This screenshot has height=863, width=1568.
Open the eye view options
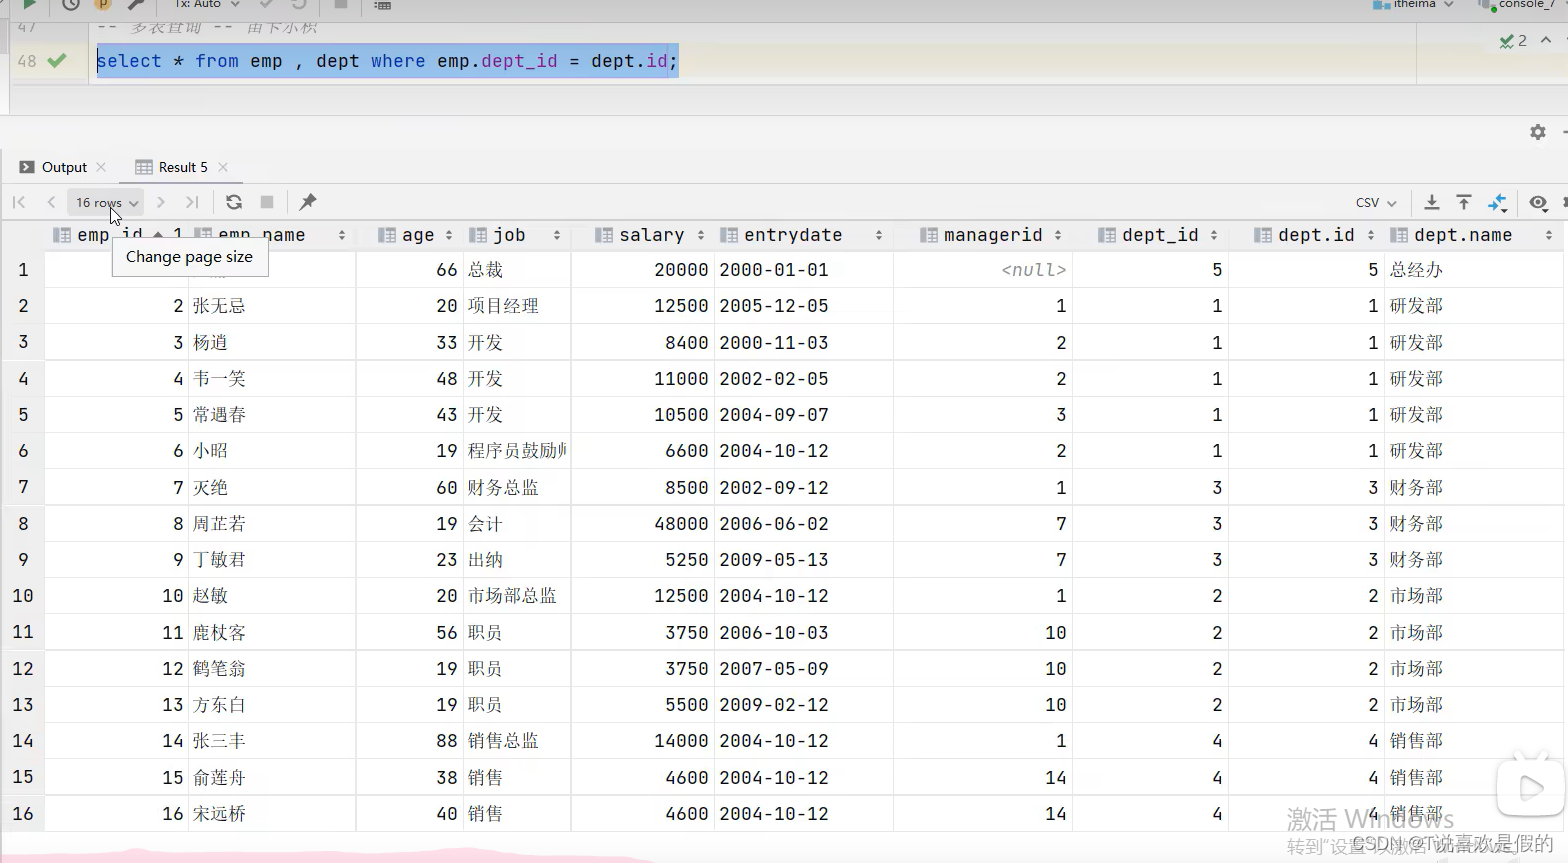point(1538,202)
